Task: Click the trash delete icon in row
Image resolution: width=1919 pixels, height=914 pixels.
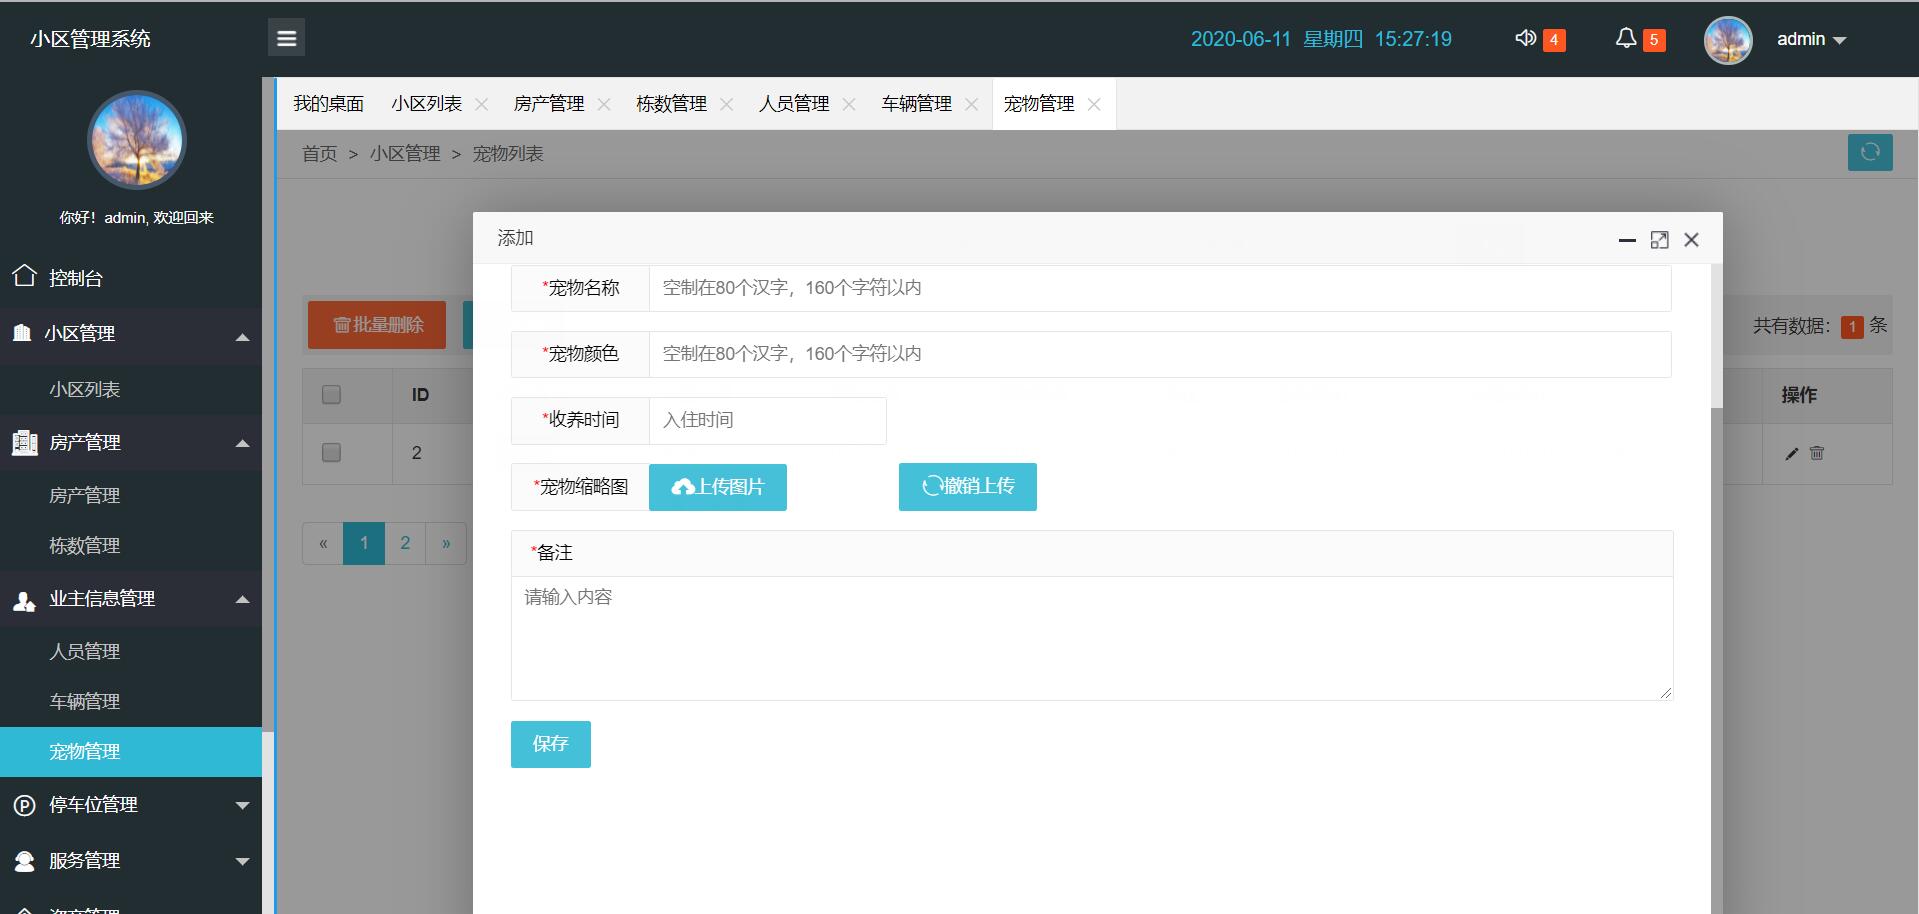Action: pyautogui.click(x=1817, y=453)
